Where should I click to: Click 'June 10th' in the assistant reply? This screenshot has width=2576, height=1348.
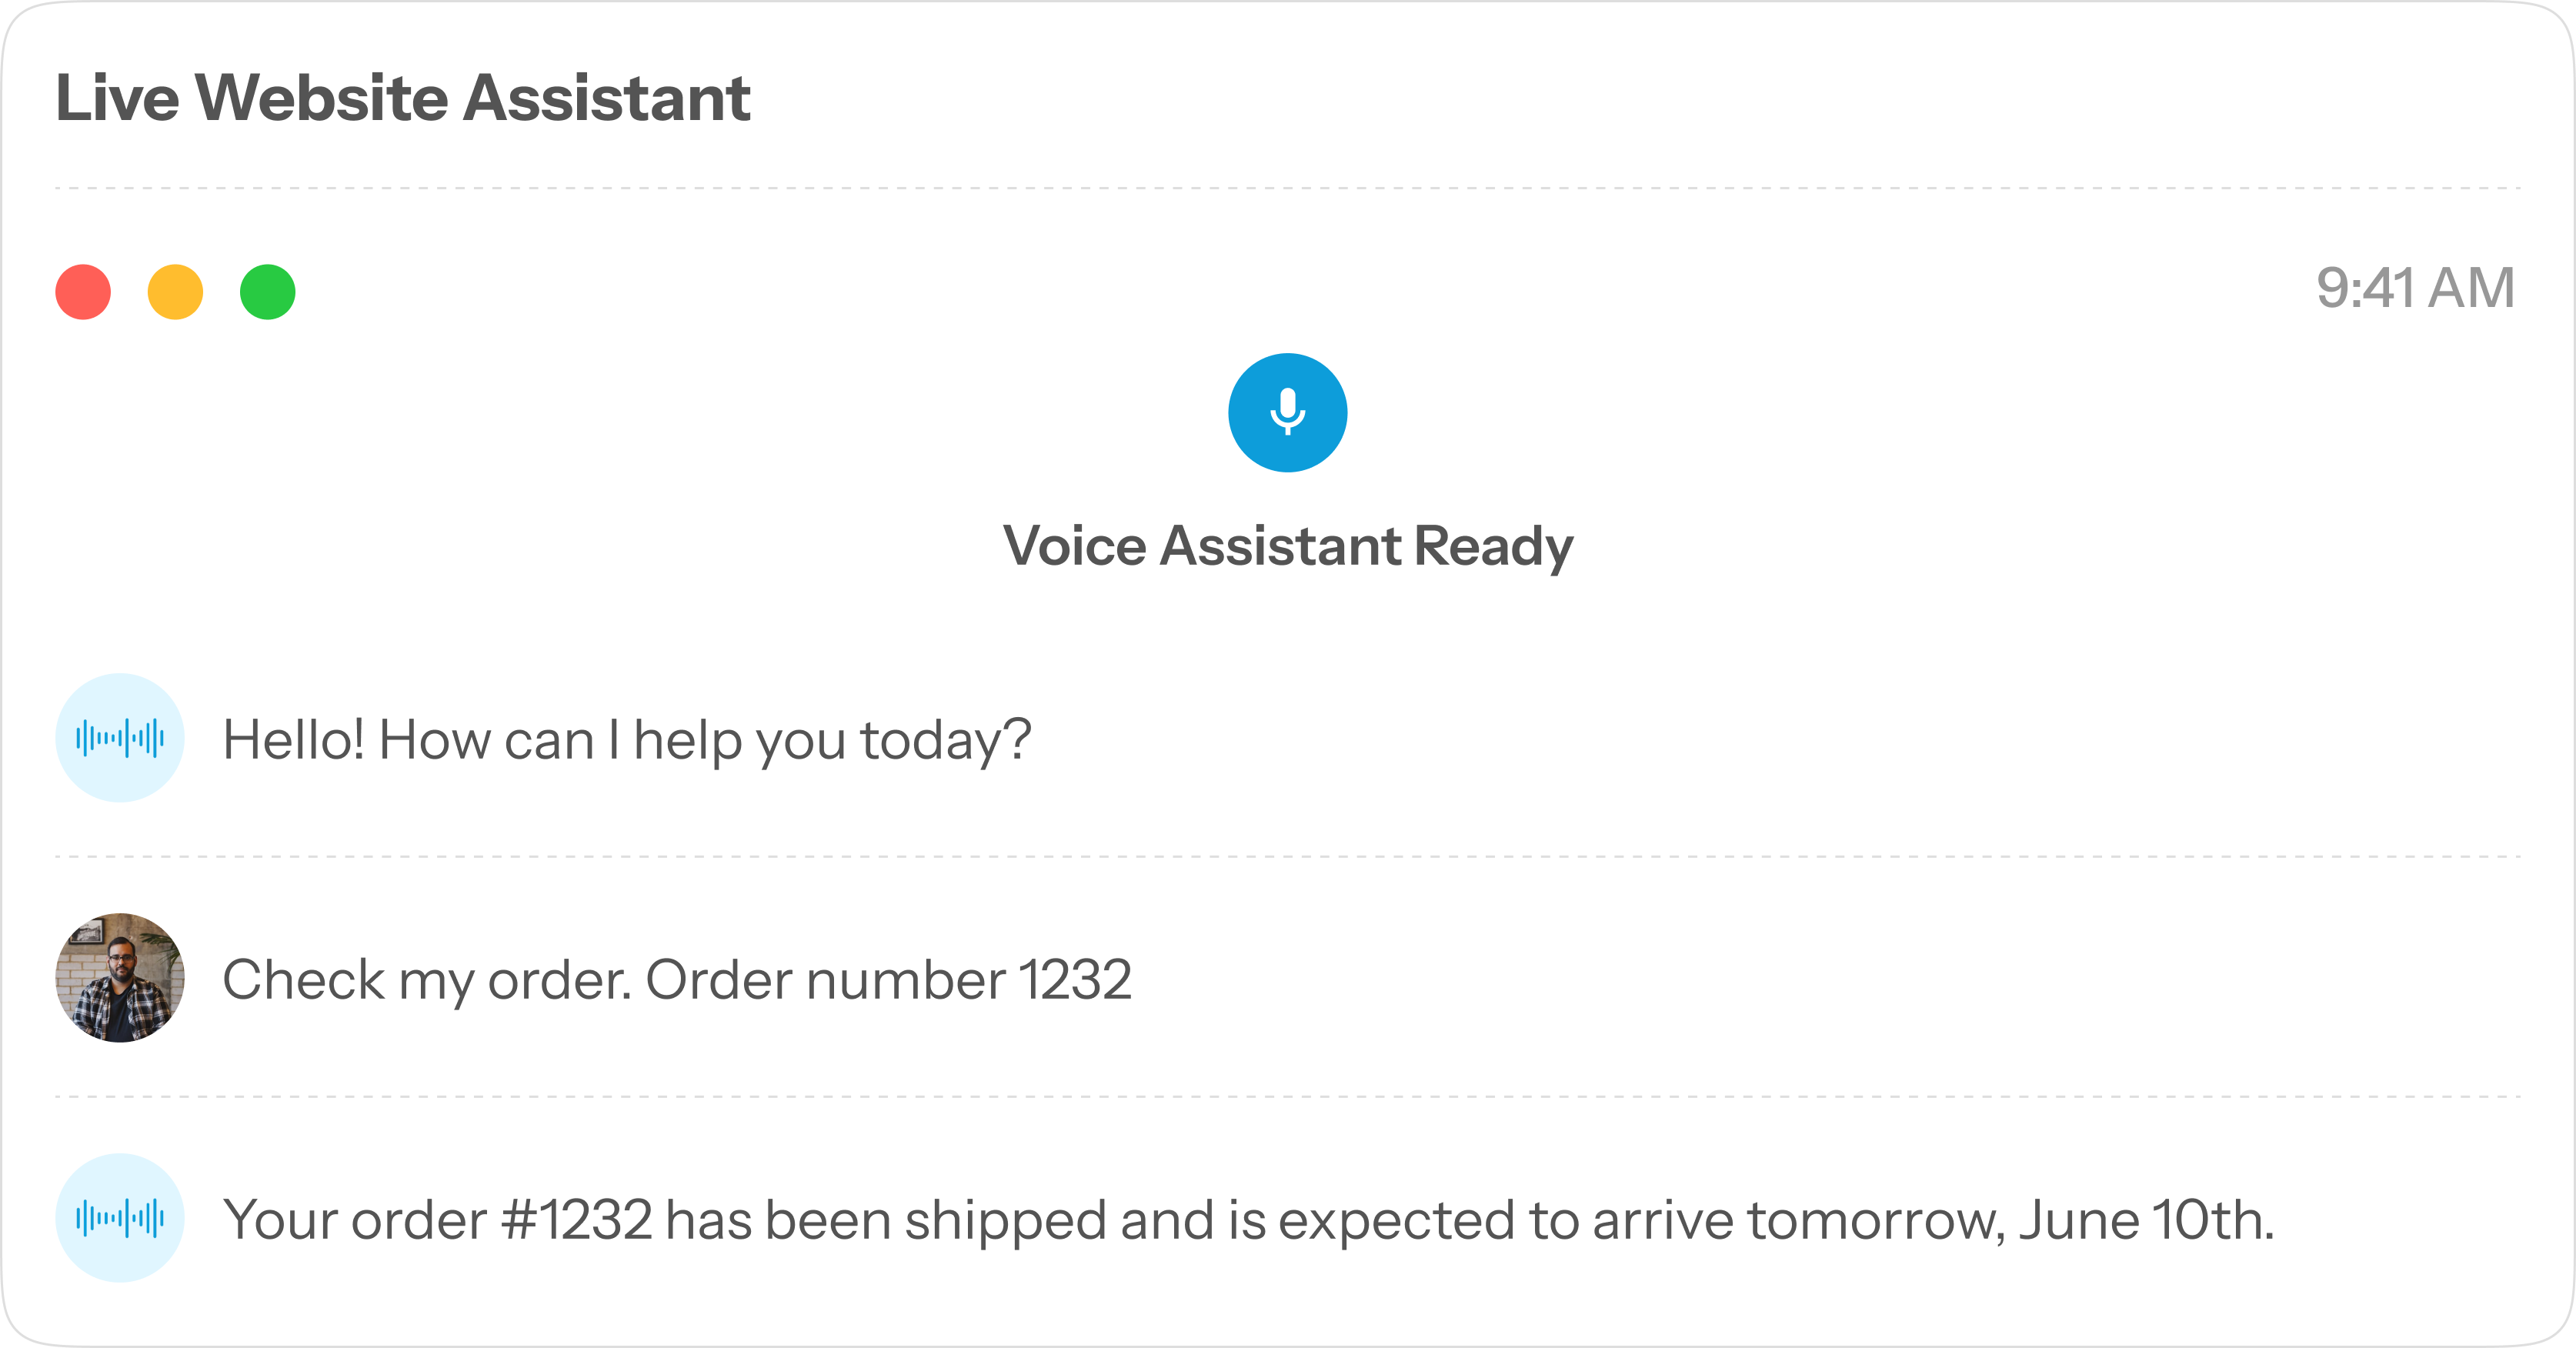(2145, 1220)
